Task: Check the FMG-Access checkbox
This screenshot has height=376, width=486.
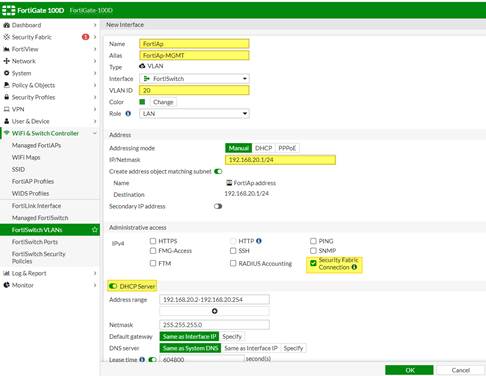Action: click(153, 250)
